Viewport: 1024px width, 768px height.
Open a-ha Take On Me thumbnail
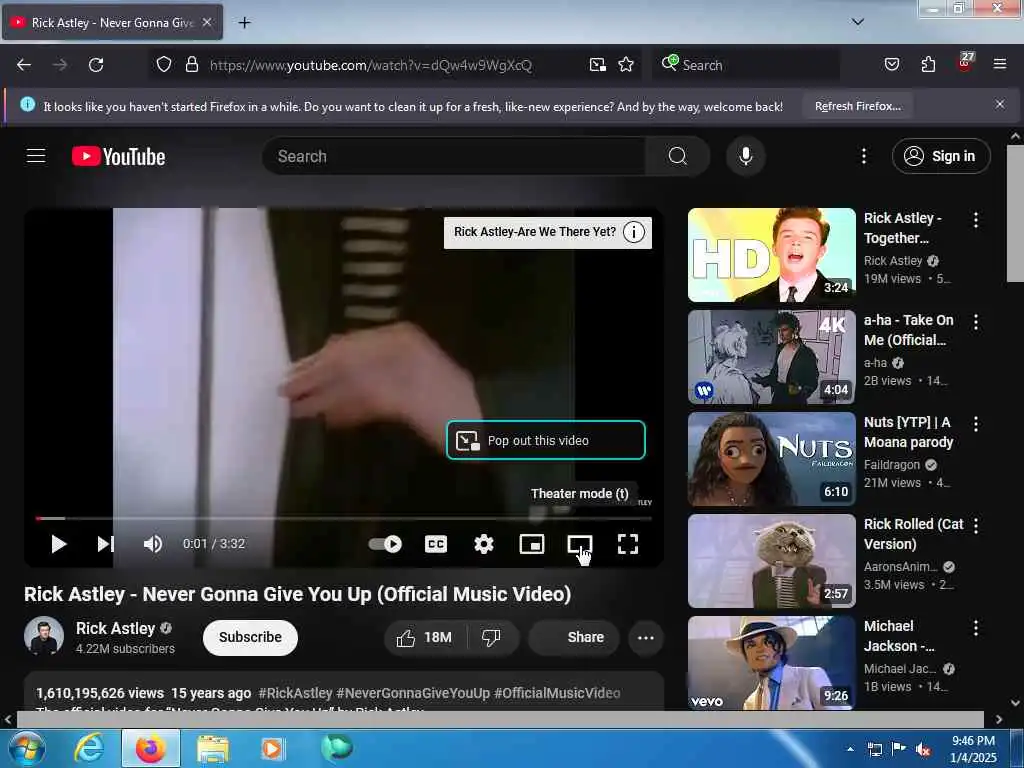tap(771, 357)
